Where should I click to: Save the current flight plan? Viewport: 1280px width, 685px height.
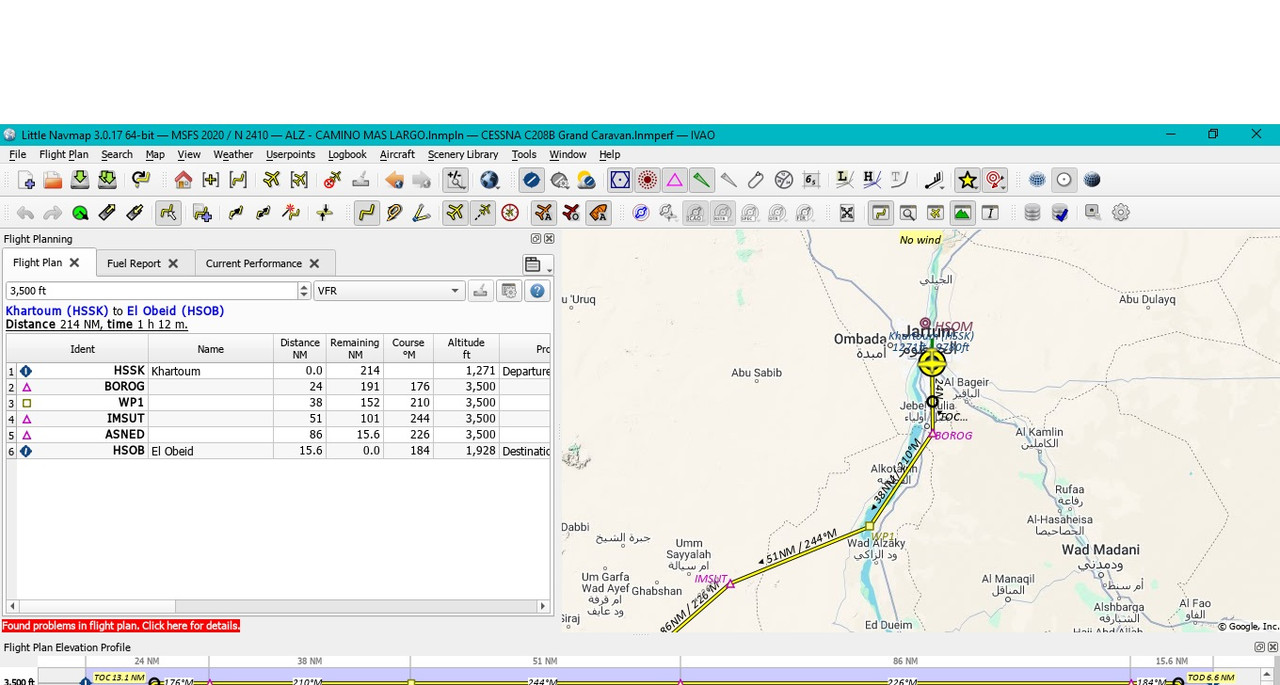point(79,180)
